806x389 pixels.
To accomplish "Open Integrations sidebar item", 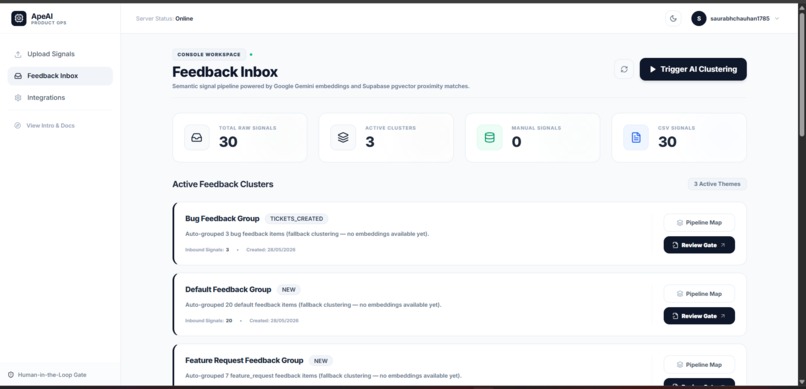I will [60, 98].
